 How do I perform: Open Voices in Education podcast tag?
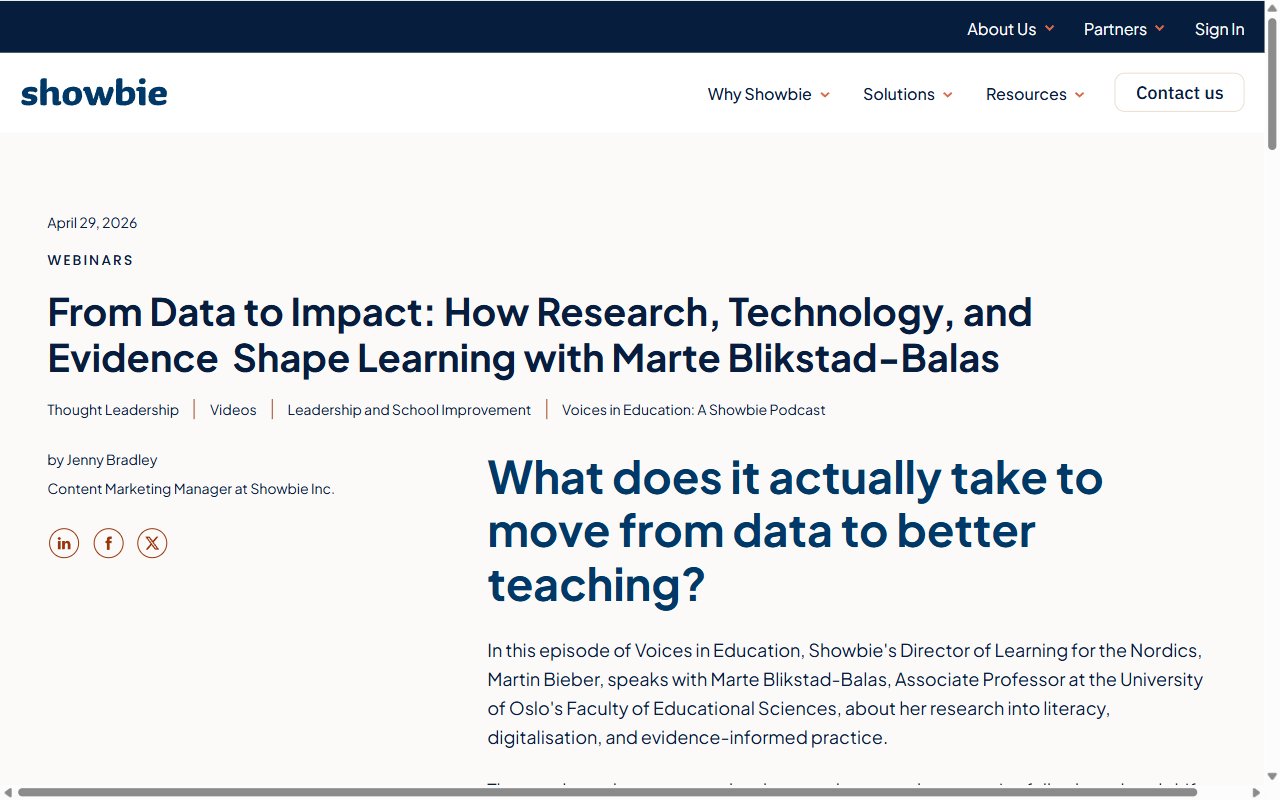tap(694, 410)
